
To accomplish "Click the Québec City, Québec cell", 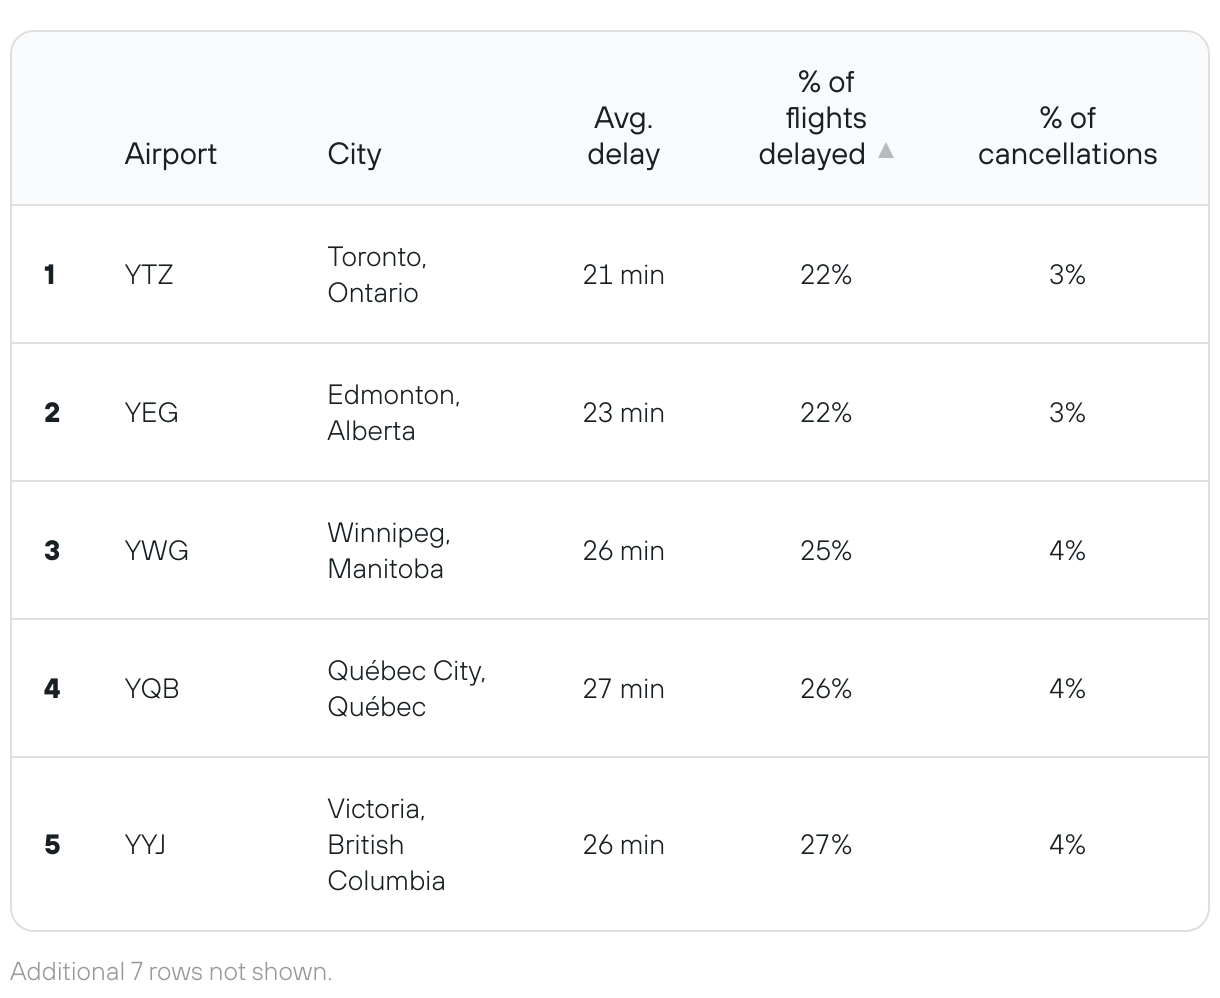I will (407, 689).
